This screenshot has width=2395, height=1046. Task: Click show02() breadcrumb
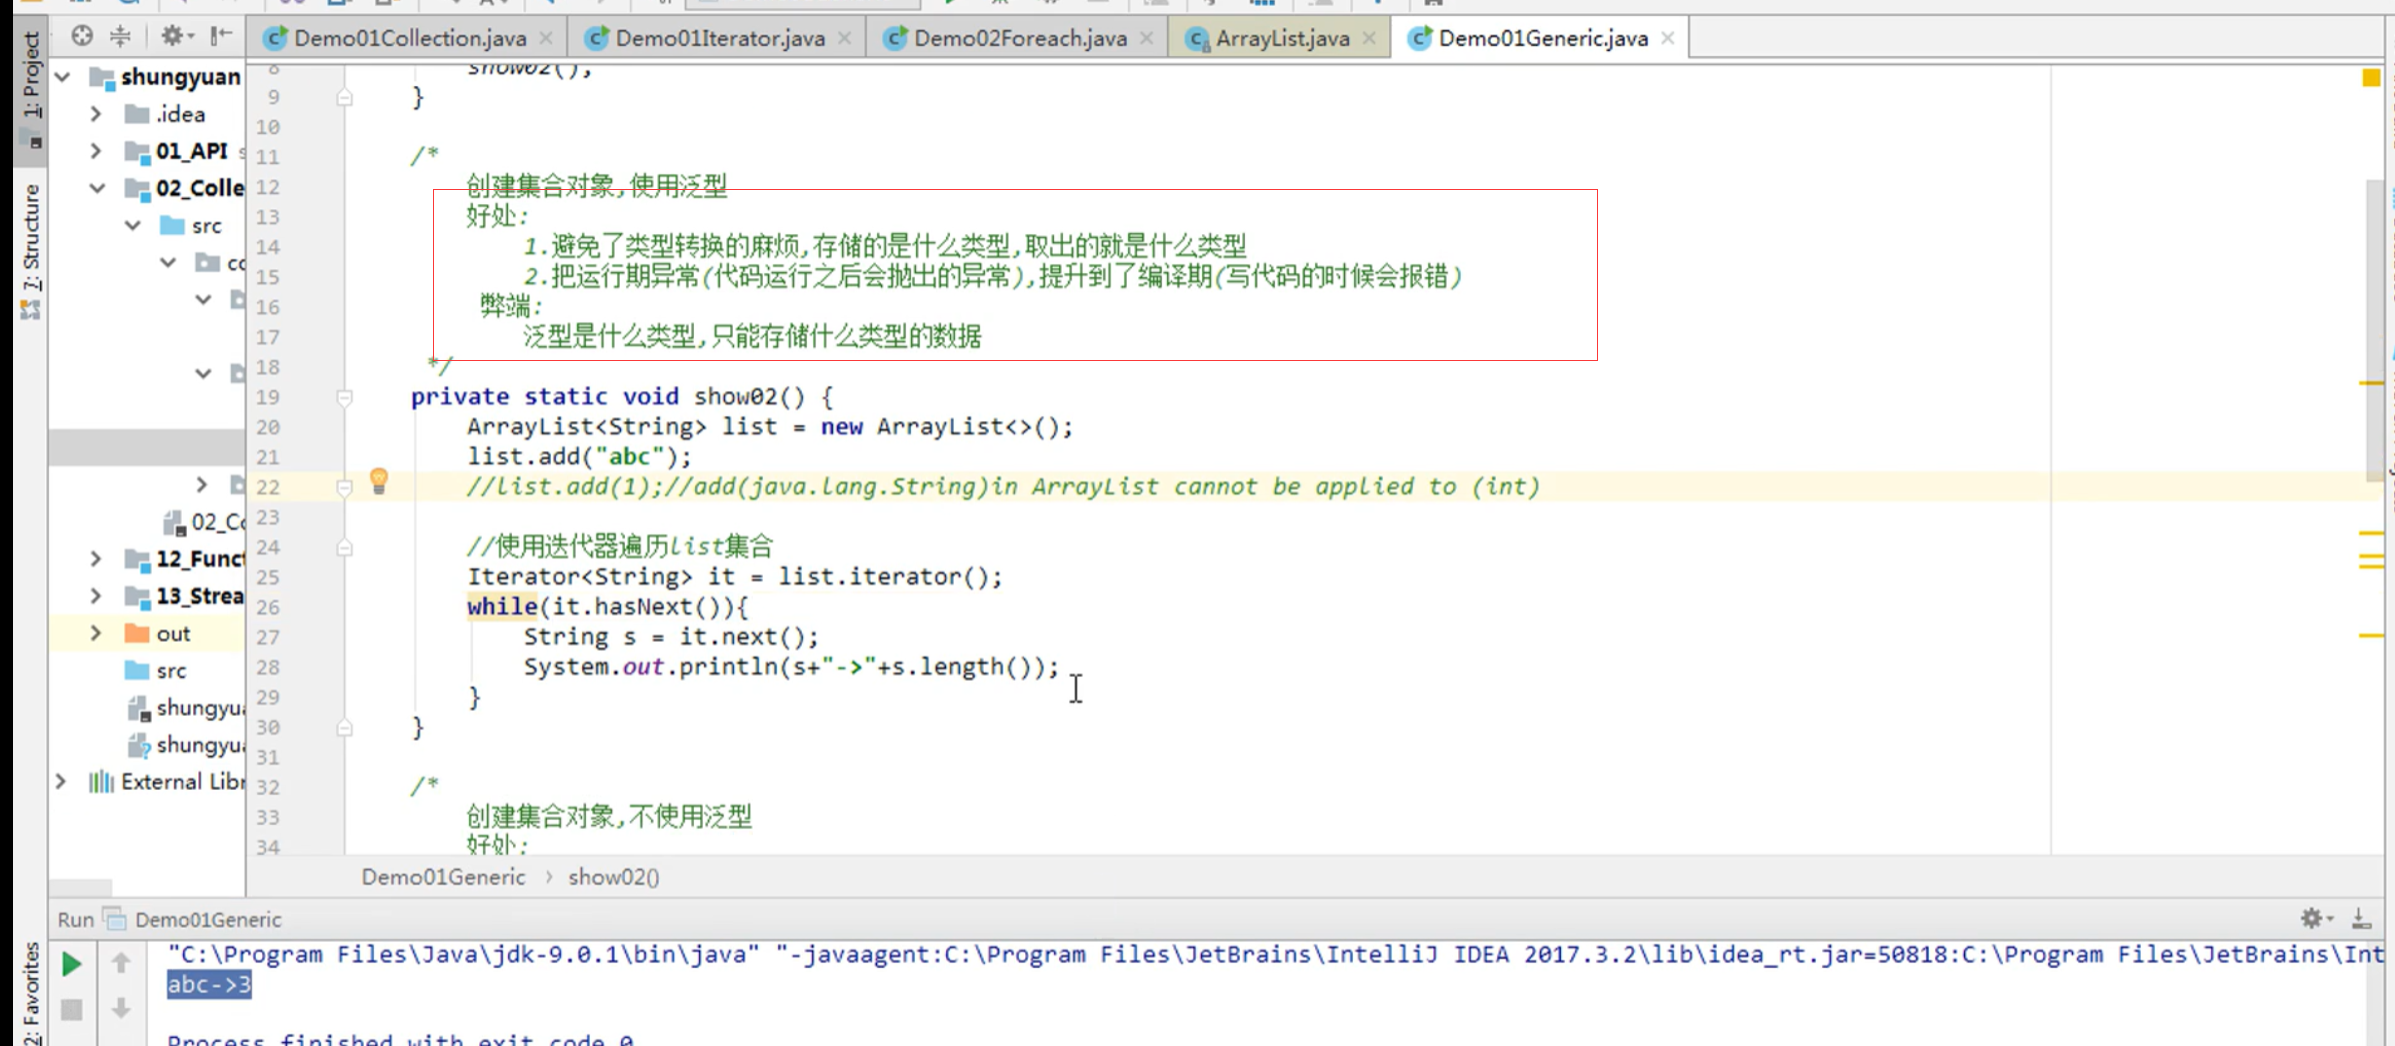click(614, 877)
